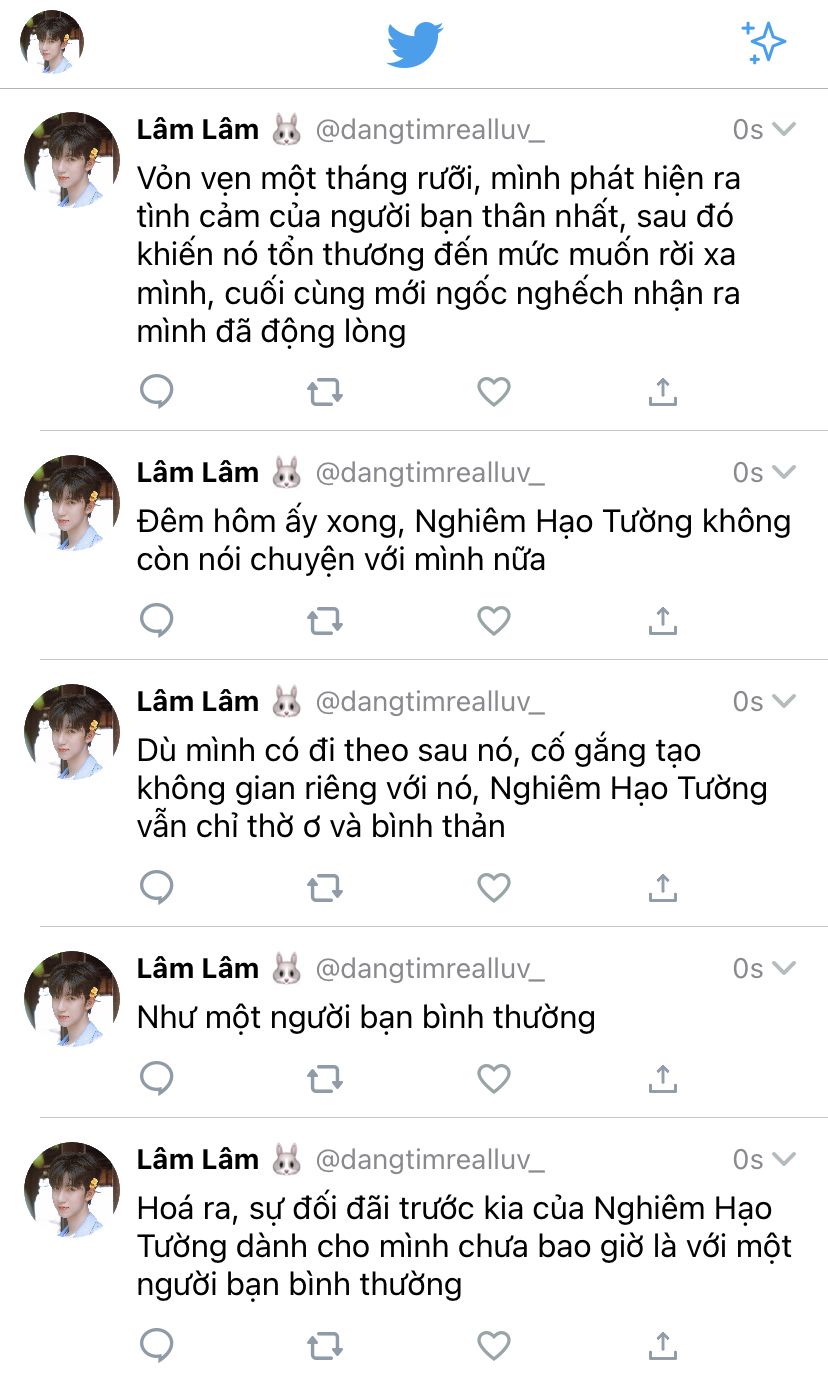Open tweet text "Đêm hôm ấy xong, Nghiêm Hạo Tường"

pos(464,540)
